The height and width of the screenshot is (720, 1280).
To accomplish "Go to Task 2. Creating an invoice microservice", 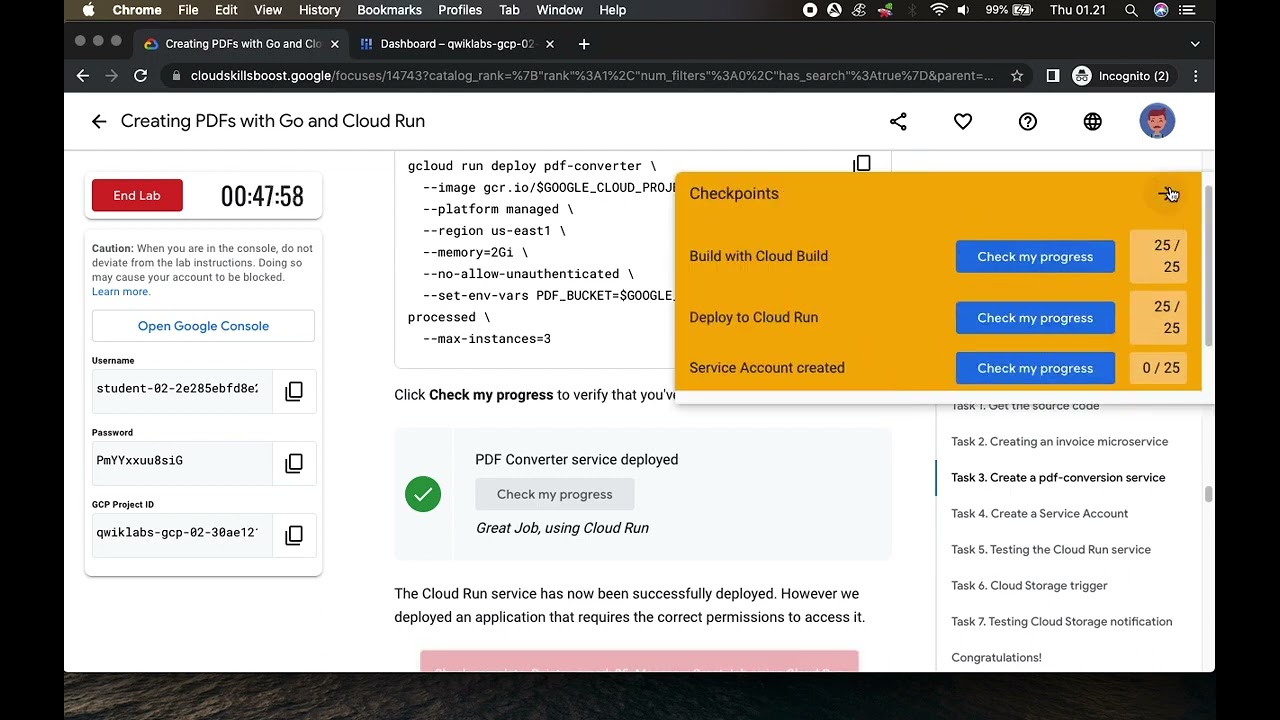I will pyautogui.click(x=1060, y=441).
